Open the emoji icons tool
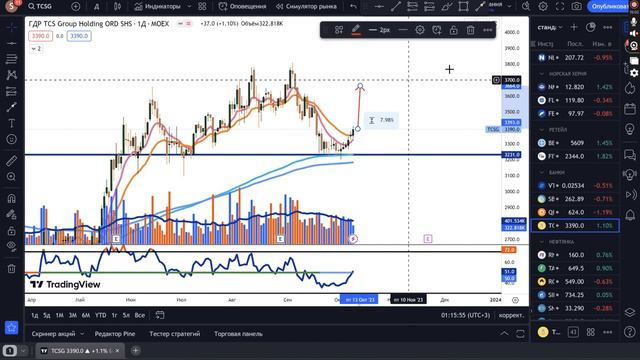 [x=11, y=140]
